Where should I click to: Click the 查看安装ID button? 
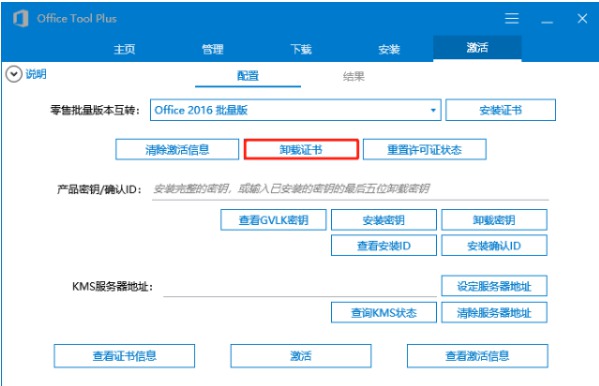384,245
